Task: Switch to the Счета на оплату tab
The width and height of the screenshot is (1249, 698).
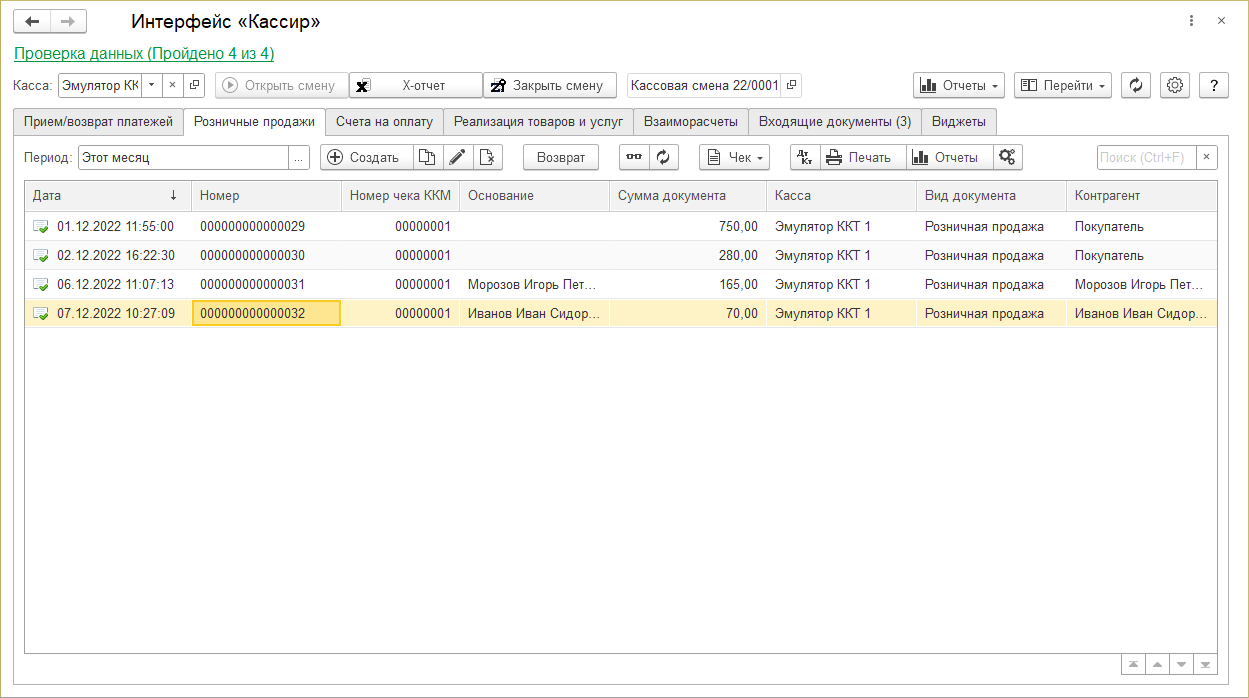Action: [x=384, y=122]
